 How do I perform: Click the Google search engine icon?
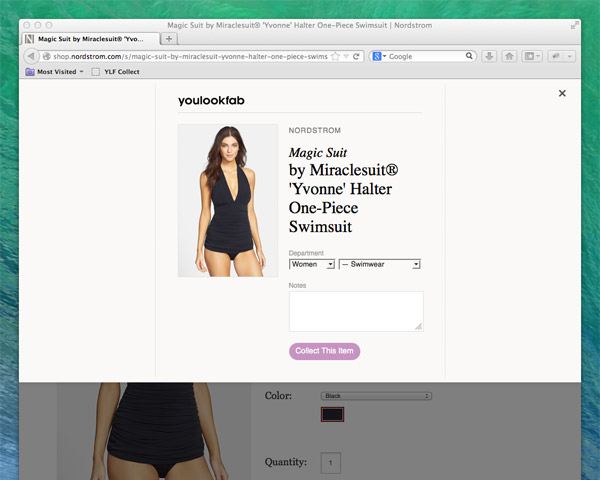377,56
